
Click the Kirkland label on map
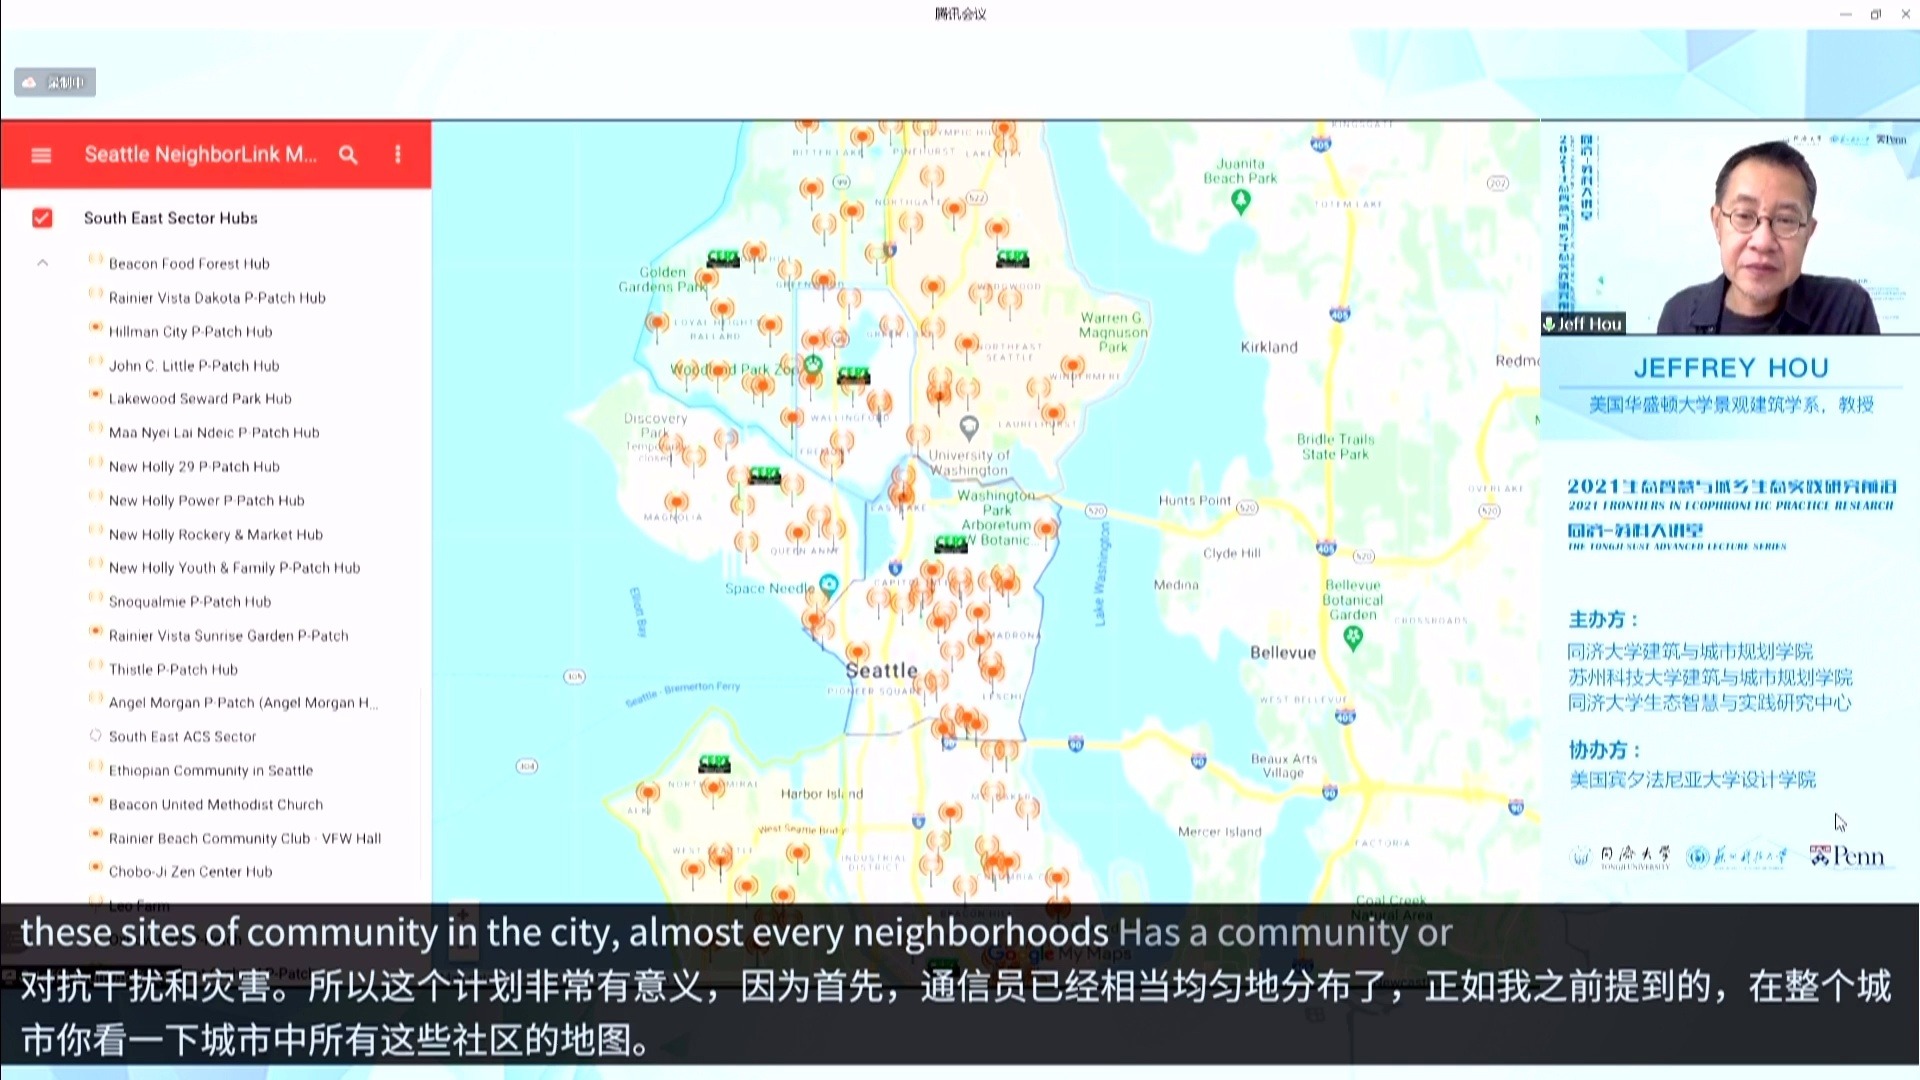pos(1269,347)
